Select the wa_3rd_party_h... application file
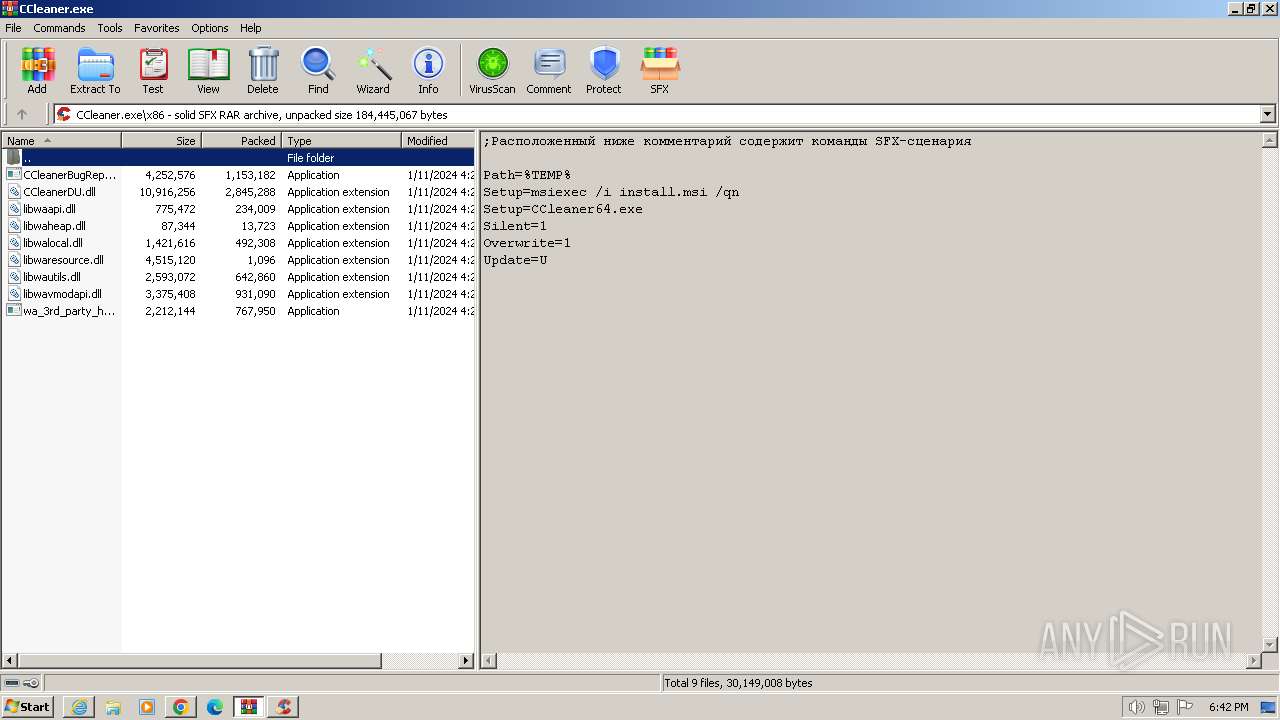Viewport: 1280px width, 720px height. [238, 311]
